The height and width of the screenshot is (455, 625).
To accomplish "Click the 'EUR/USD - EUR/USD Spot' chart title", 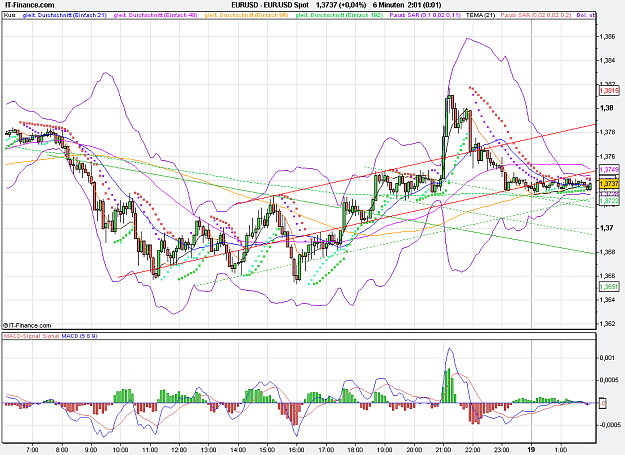I will point(270,5).
